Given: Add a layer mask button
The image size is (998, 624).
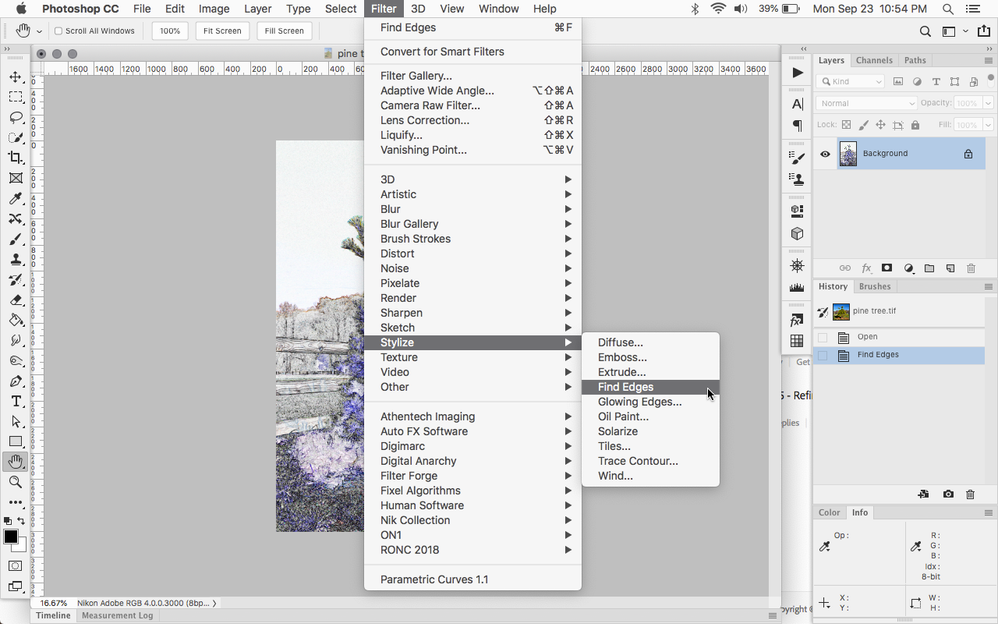Looking at the screenshot, I should tap(887, 268).
